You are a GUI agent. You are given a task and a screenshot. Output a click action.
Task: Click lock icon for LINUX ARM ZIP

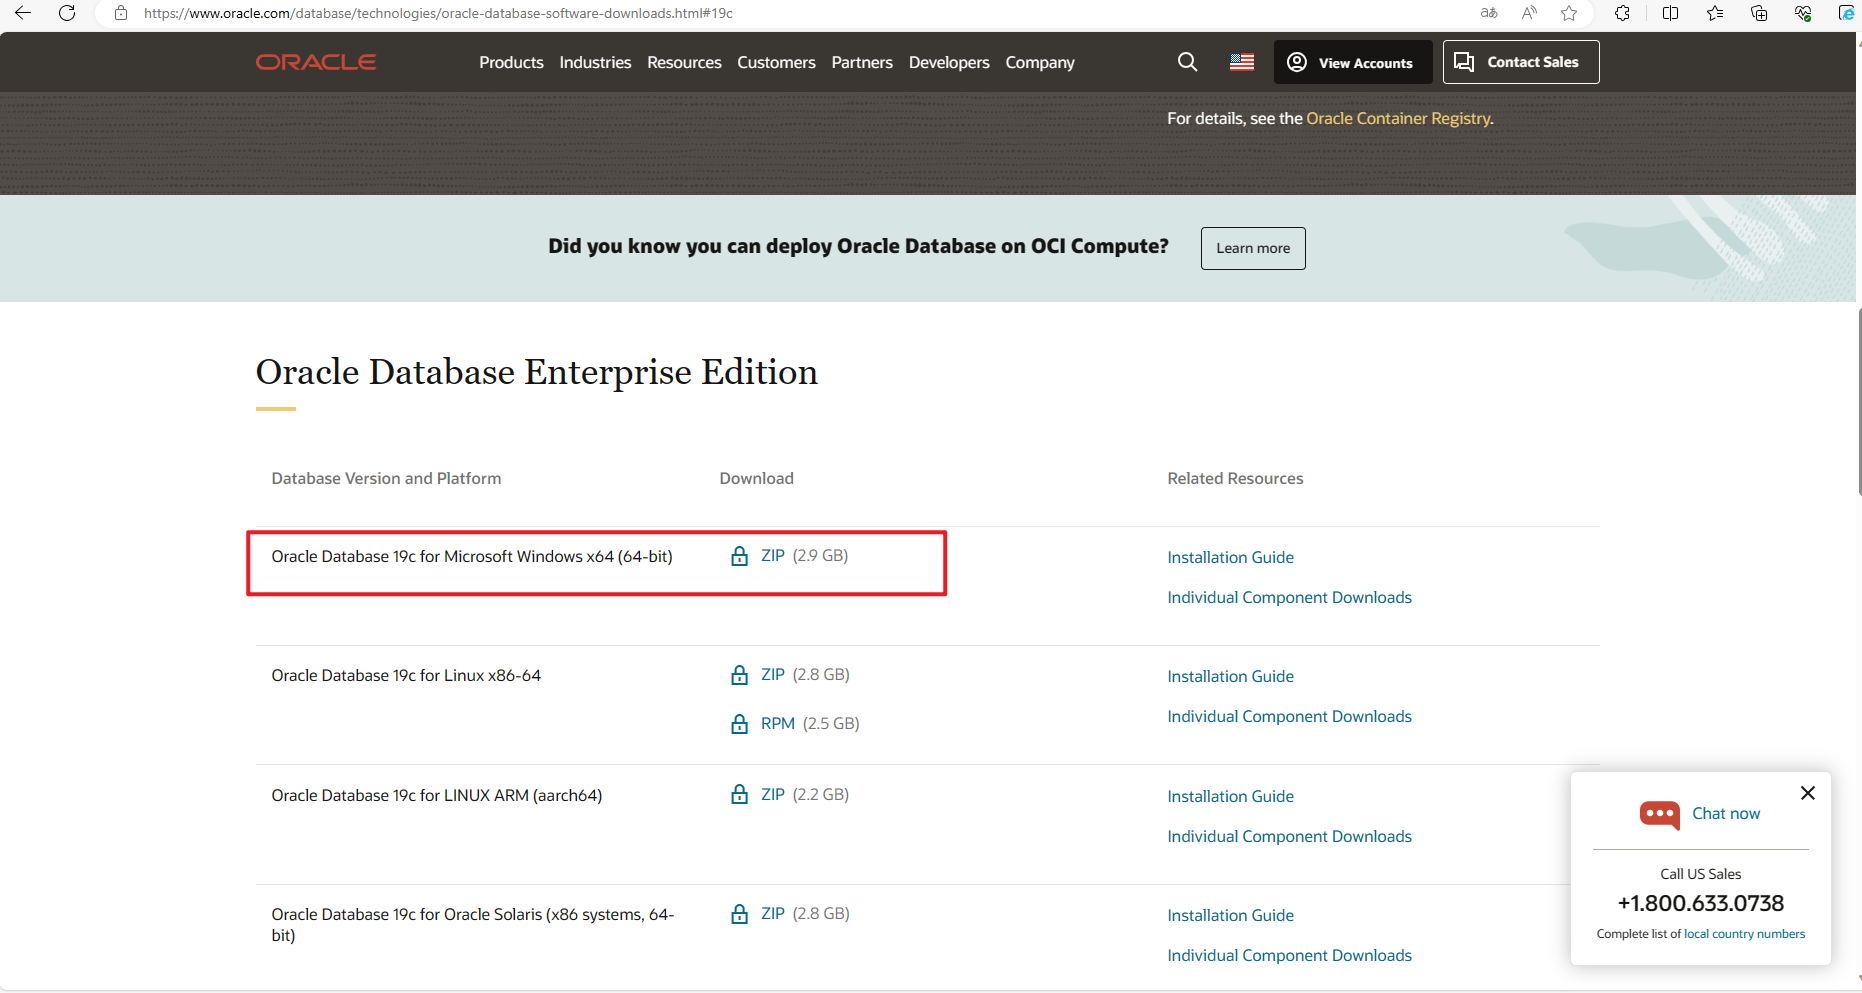click(740, 794)
